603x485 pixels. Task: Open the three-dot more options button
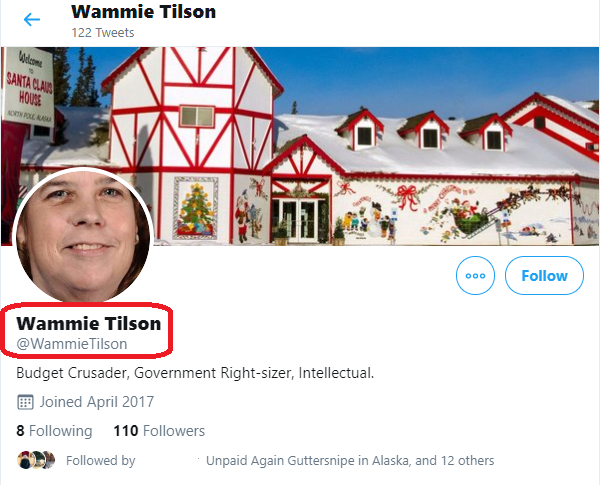click(x=475, y=275)
